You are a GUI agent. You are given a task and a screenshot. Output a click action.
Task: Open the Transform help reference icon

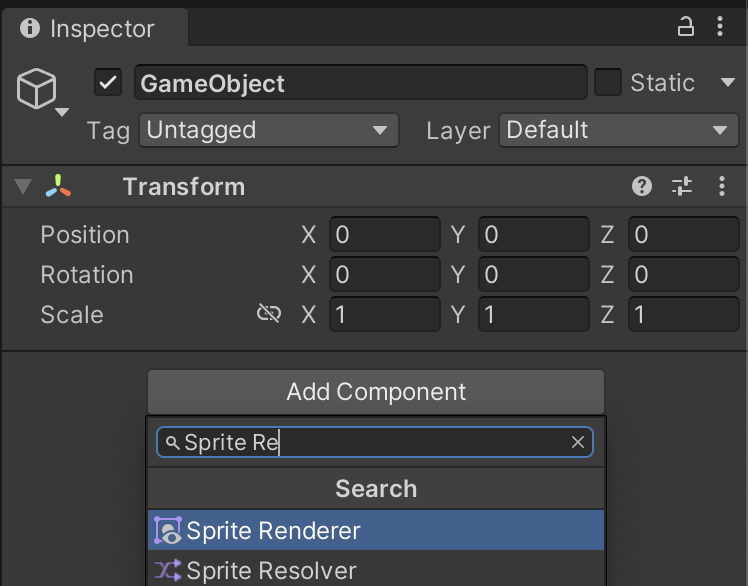(642, 186)
